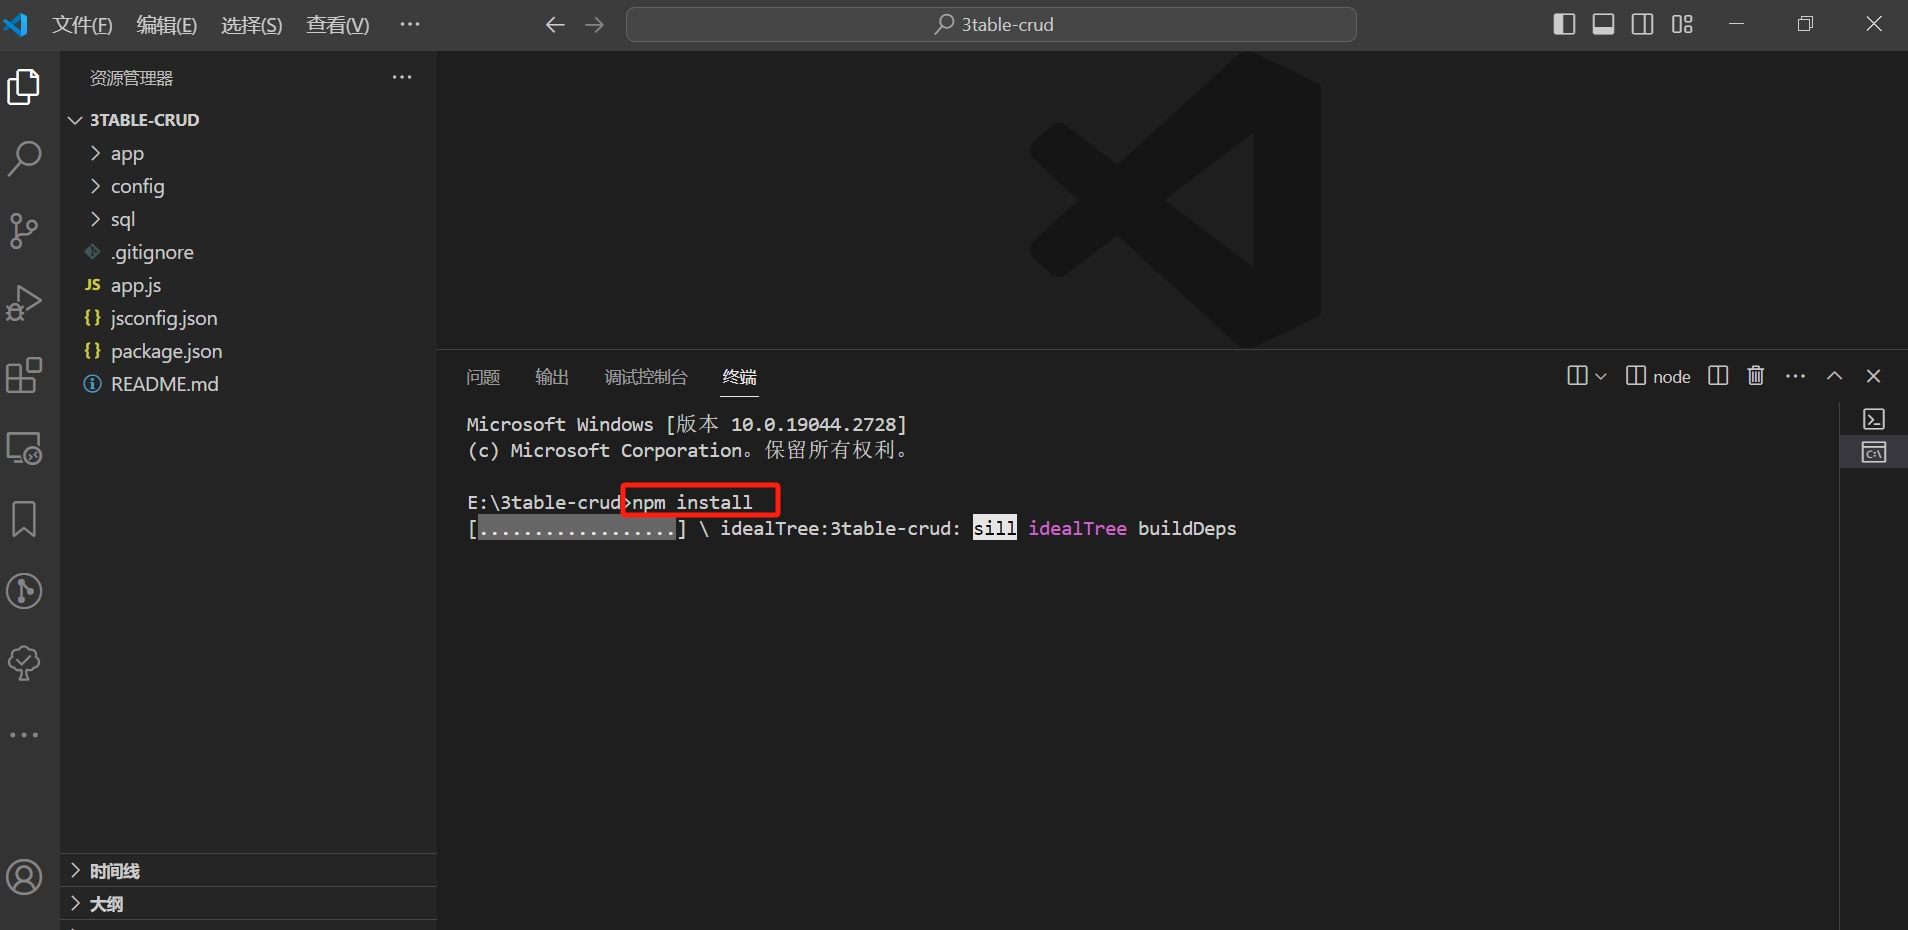Toggle primary side bar visibility
The image size is (1908, 930).
[x=1564, y=24]
